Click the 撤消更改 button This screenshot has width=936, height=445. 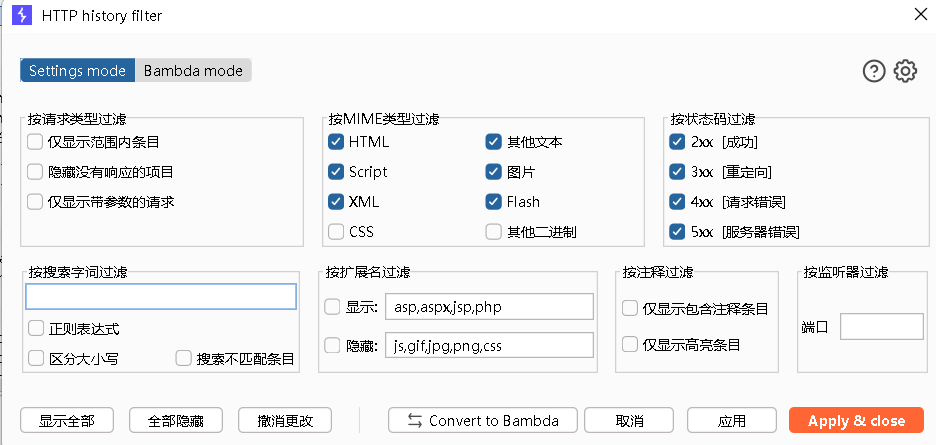(x=285, y=421)
